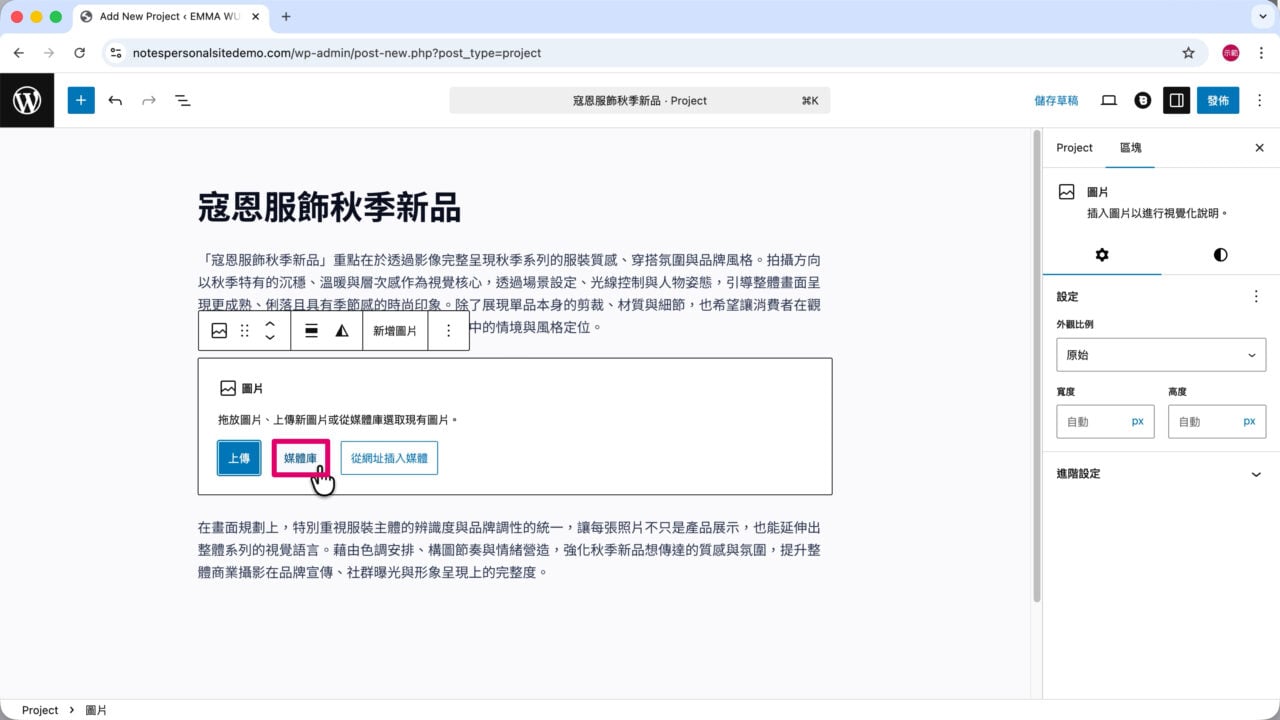Close the Add New Project browser tab
1280x720 pixels.
pyautogui.click(x=254, y=17)
